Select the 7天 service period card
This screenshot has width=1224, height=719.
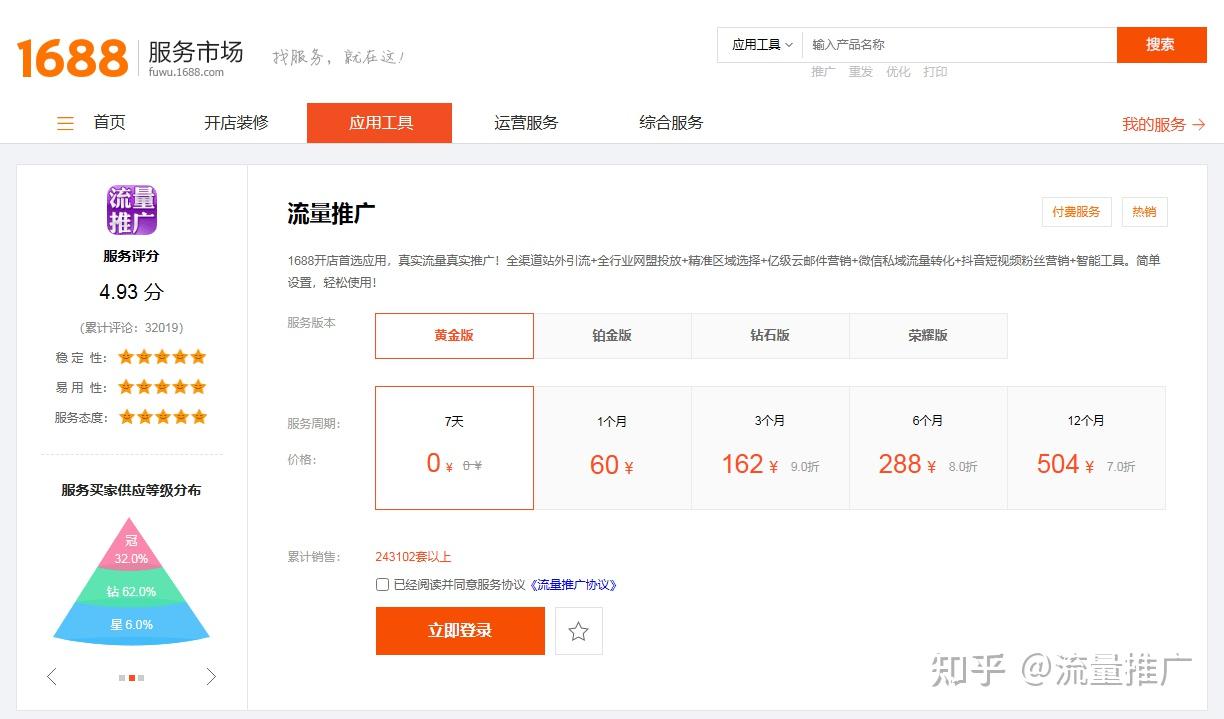[454, 447]
